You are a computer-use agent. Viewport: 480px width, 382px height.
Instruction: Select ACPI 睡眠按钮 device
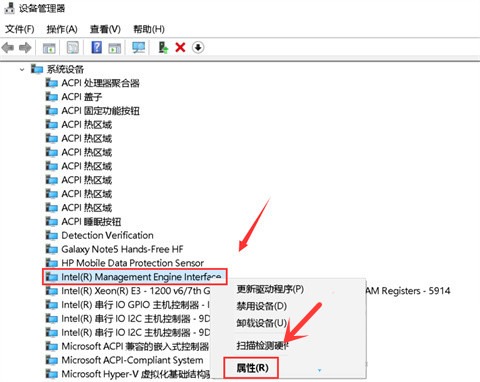click(x=83, y=222)
